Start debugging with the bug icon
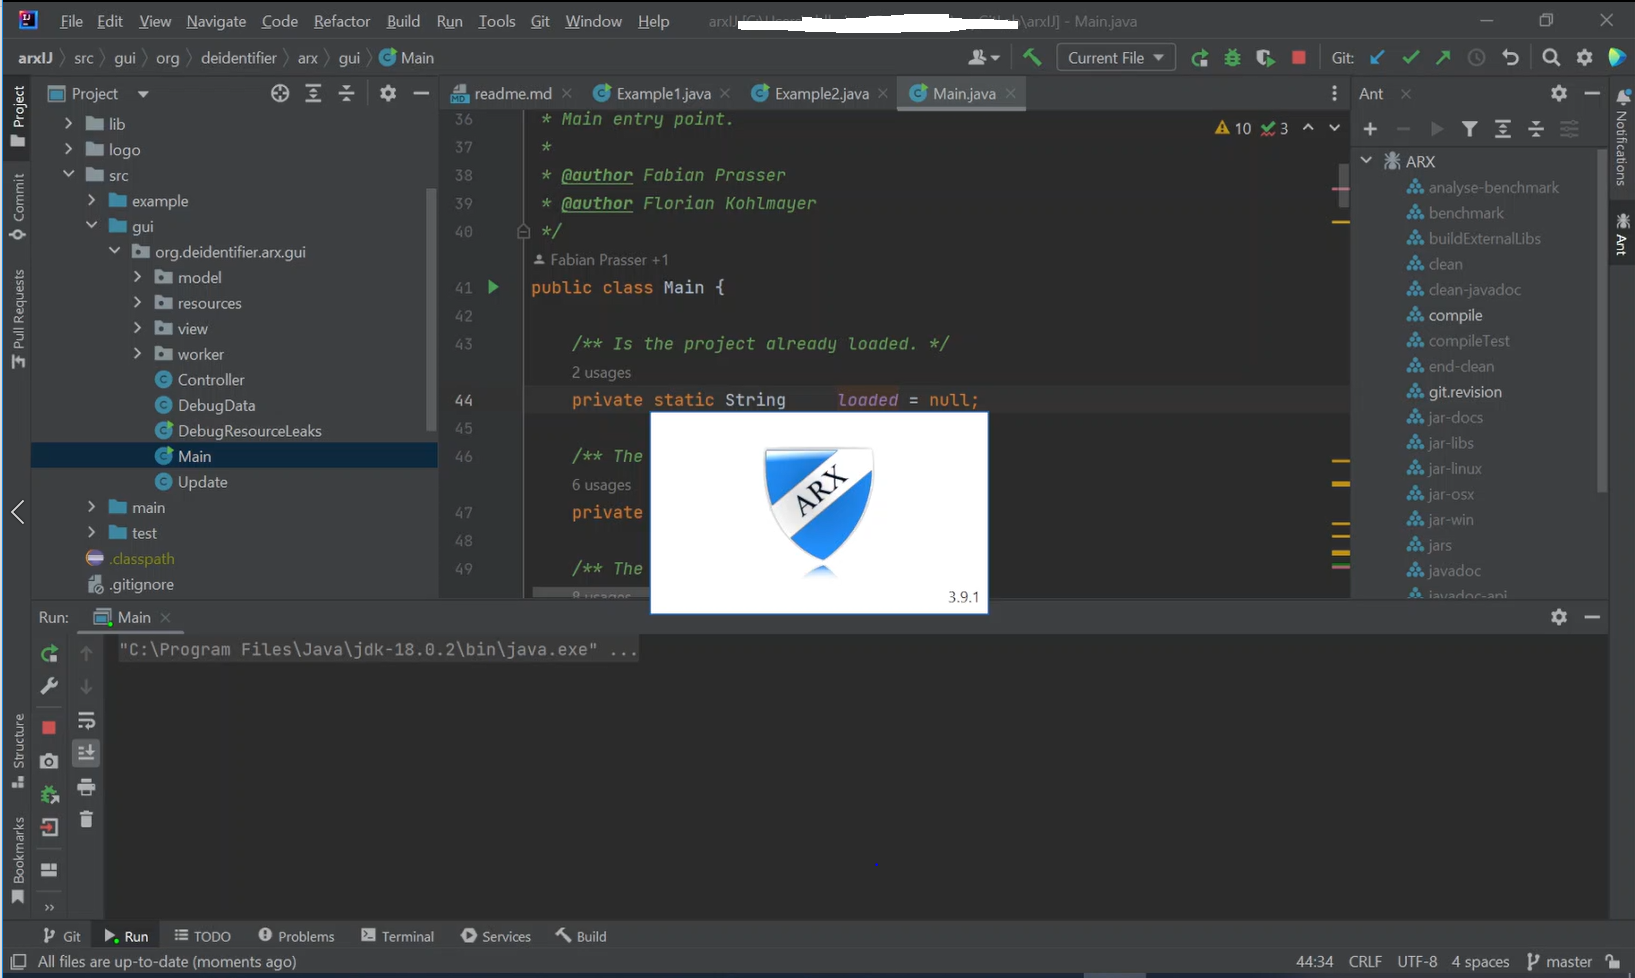The height and width of the screenshot is (978, 1635). [1232, 58]
